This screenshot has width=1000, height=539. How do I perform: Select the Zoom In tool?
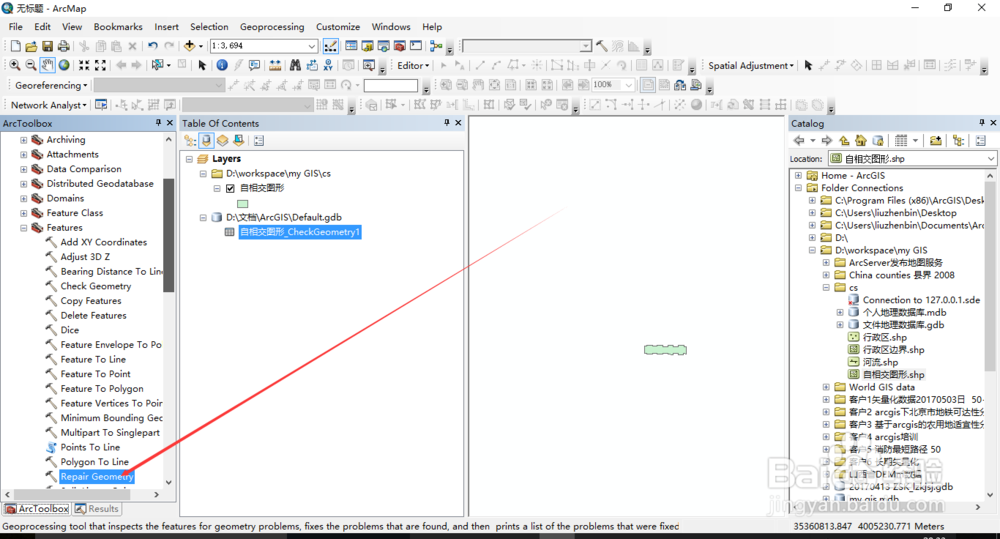coord(14,65)
